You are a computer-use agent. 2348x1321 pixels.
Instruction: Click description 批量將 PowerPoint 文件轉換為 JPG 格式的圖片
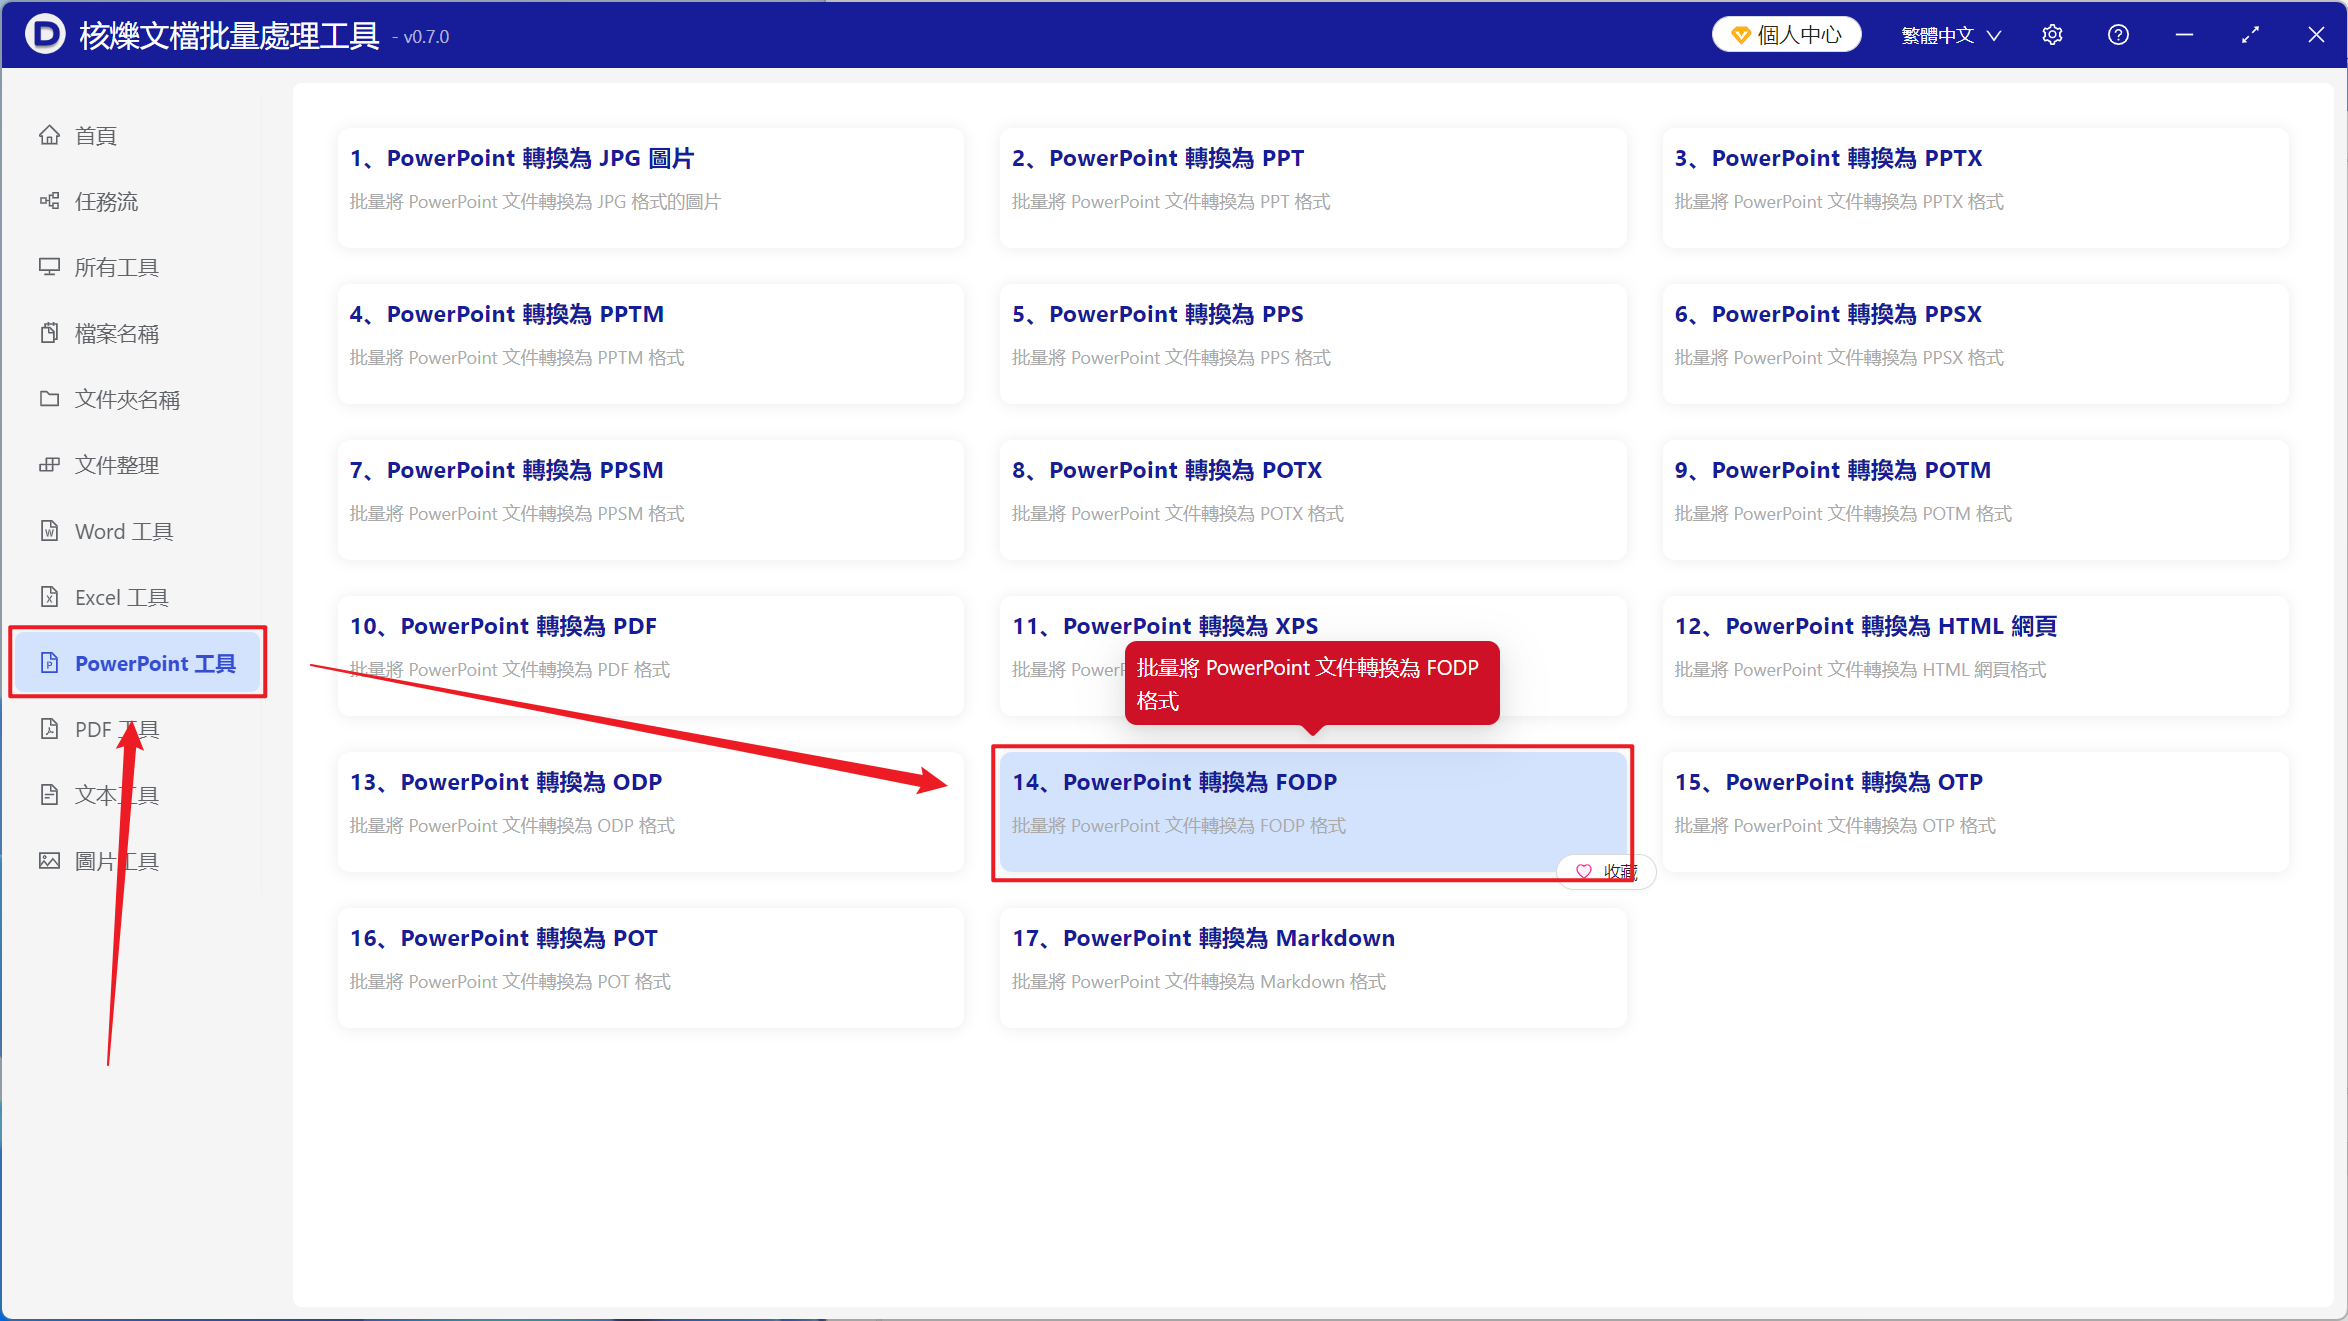(535, 202)
